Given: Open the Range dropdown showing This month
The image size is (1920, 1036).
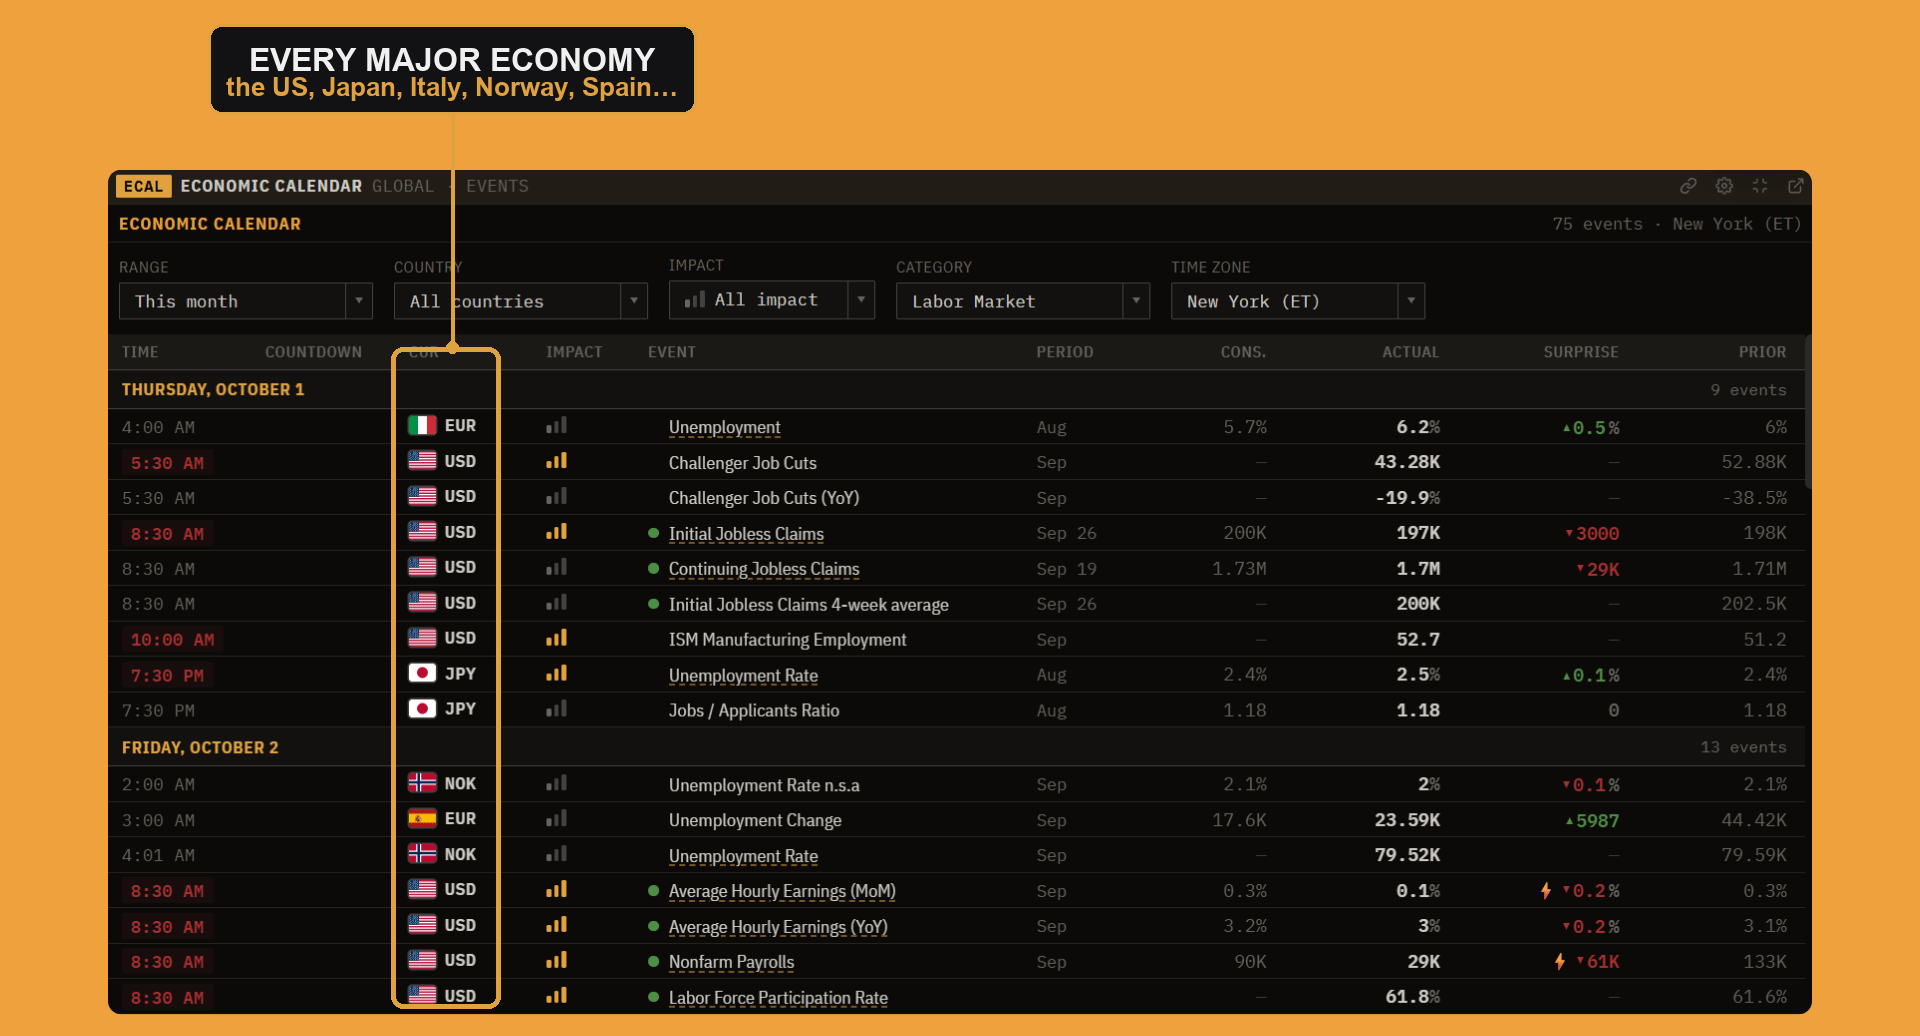Looking at the screenshot, I should (246, 301).
